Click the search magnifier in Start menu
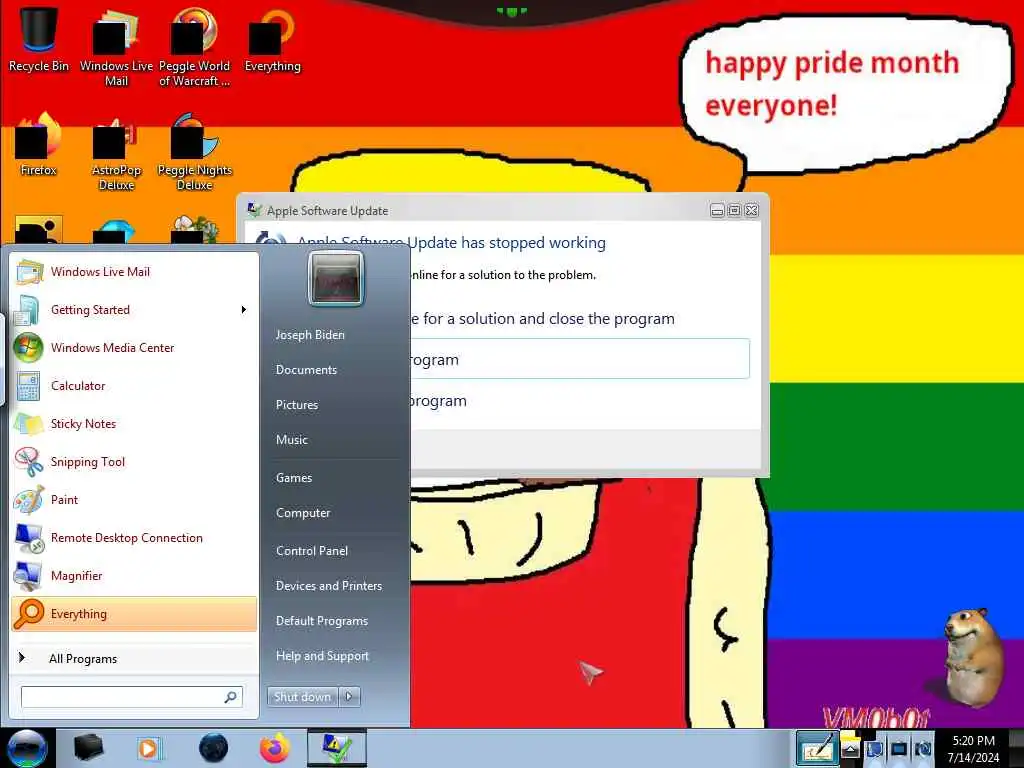Image resolution: width=1024 pixels, height=768 pixels. (x=231, y=697)
